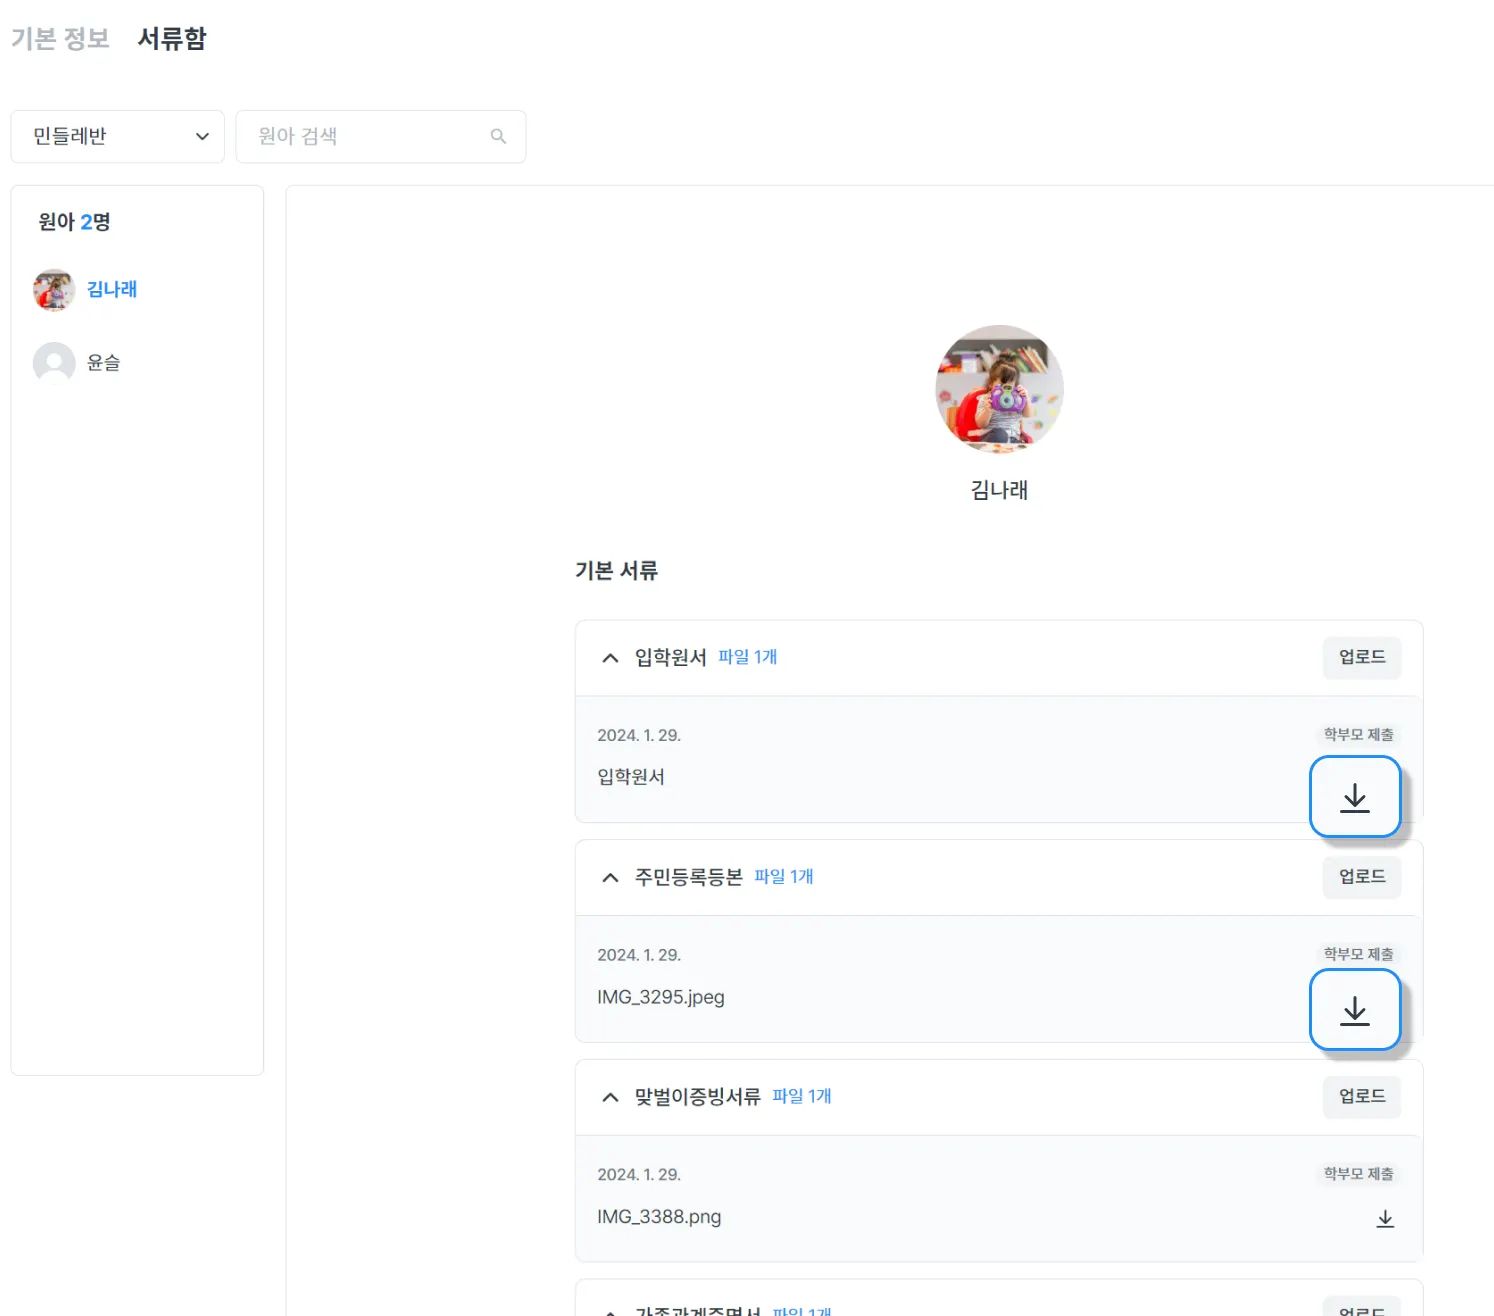Click the large 김나래 profile photo

[x=999, y=389]
